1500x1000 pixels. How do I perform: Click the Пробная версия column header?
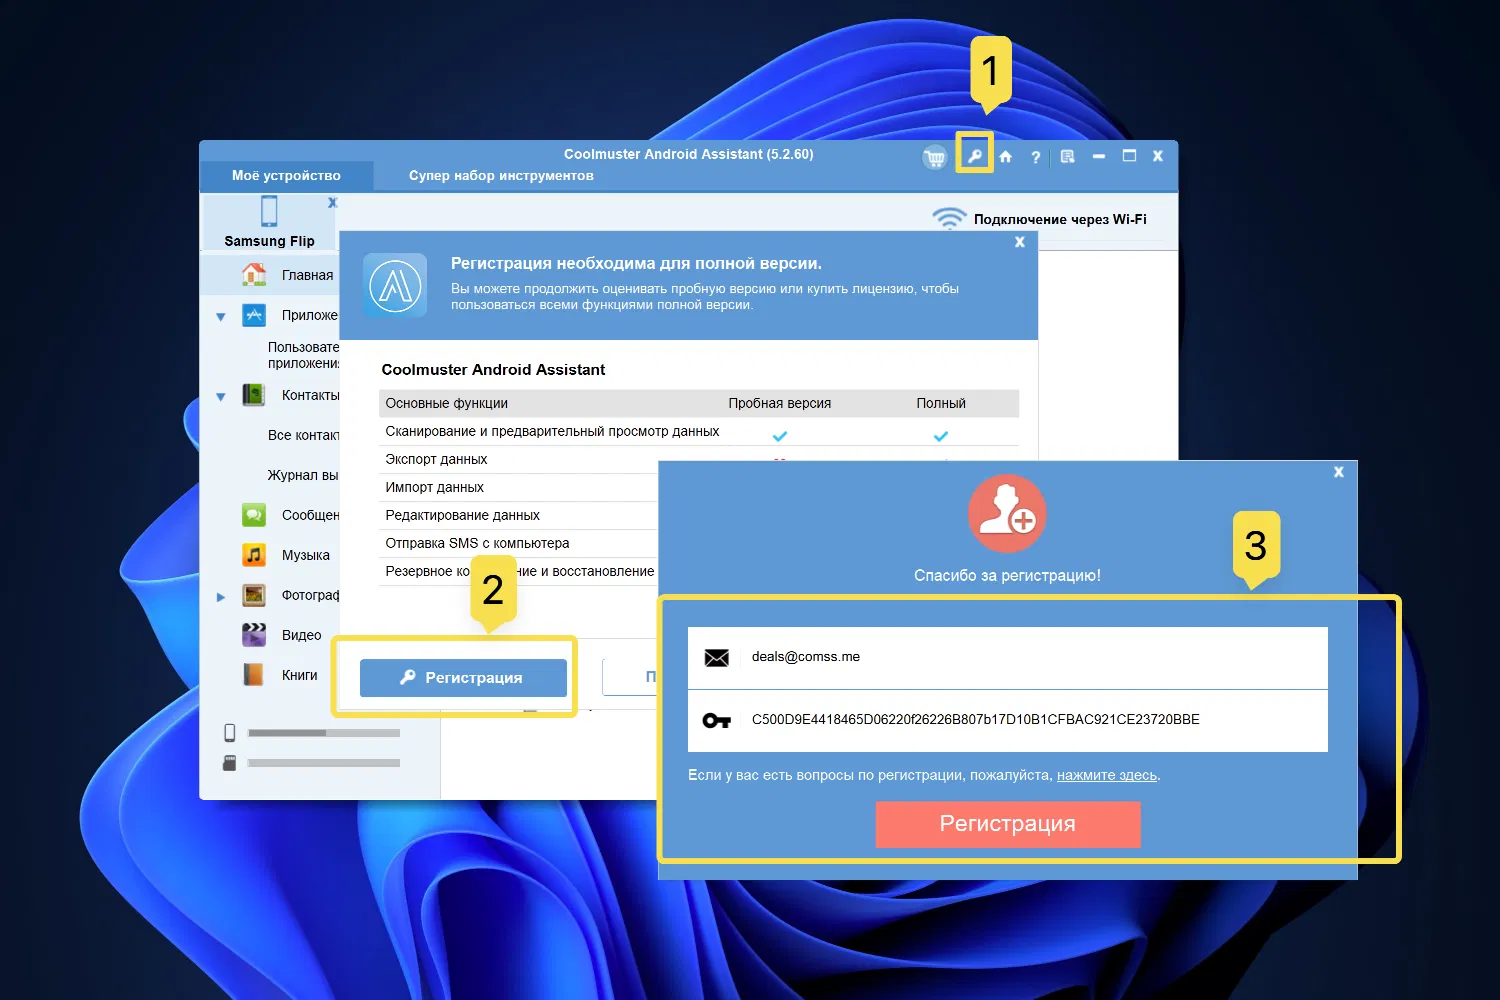[x=780, y=403]
